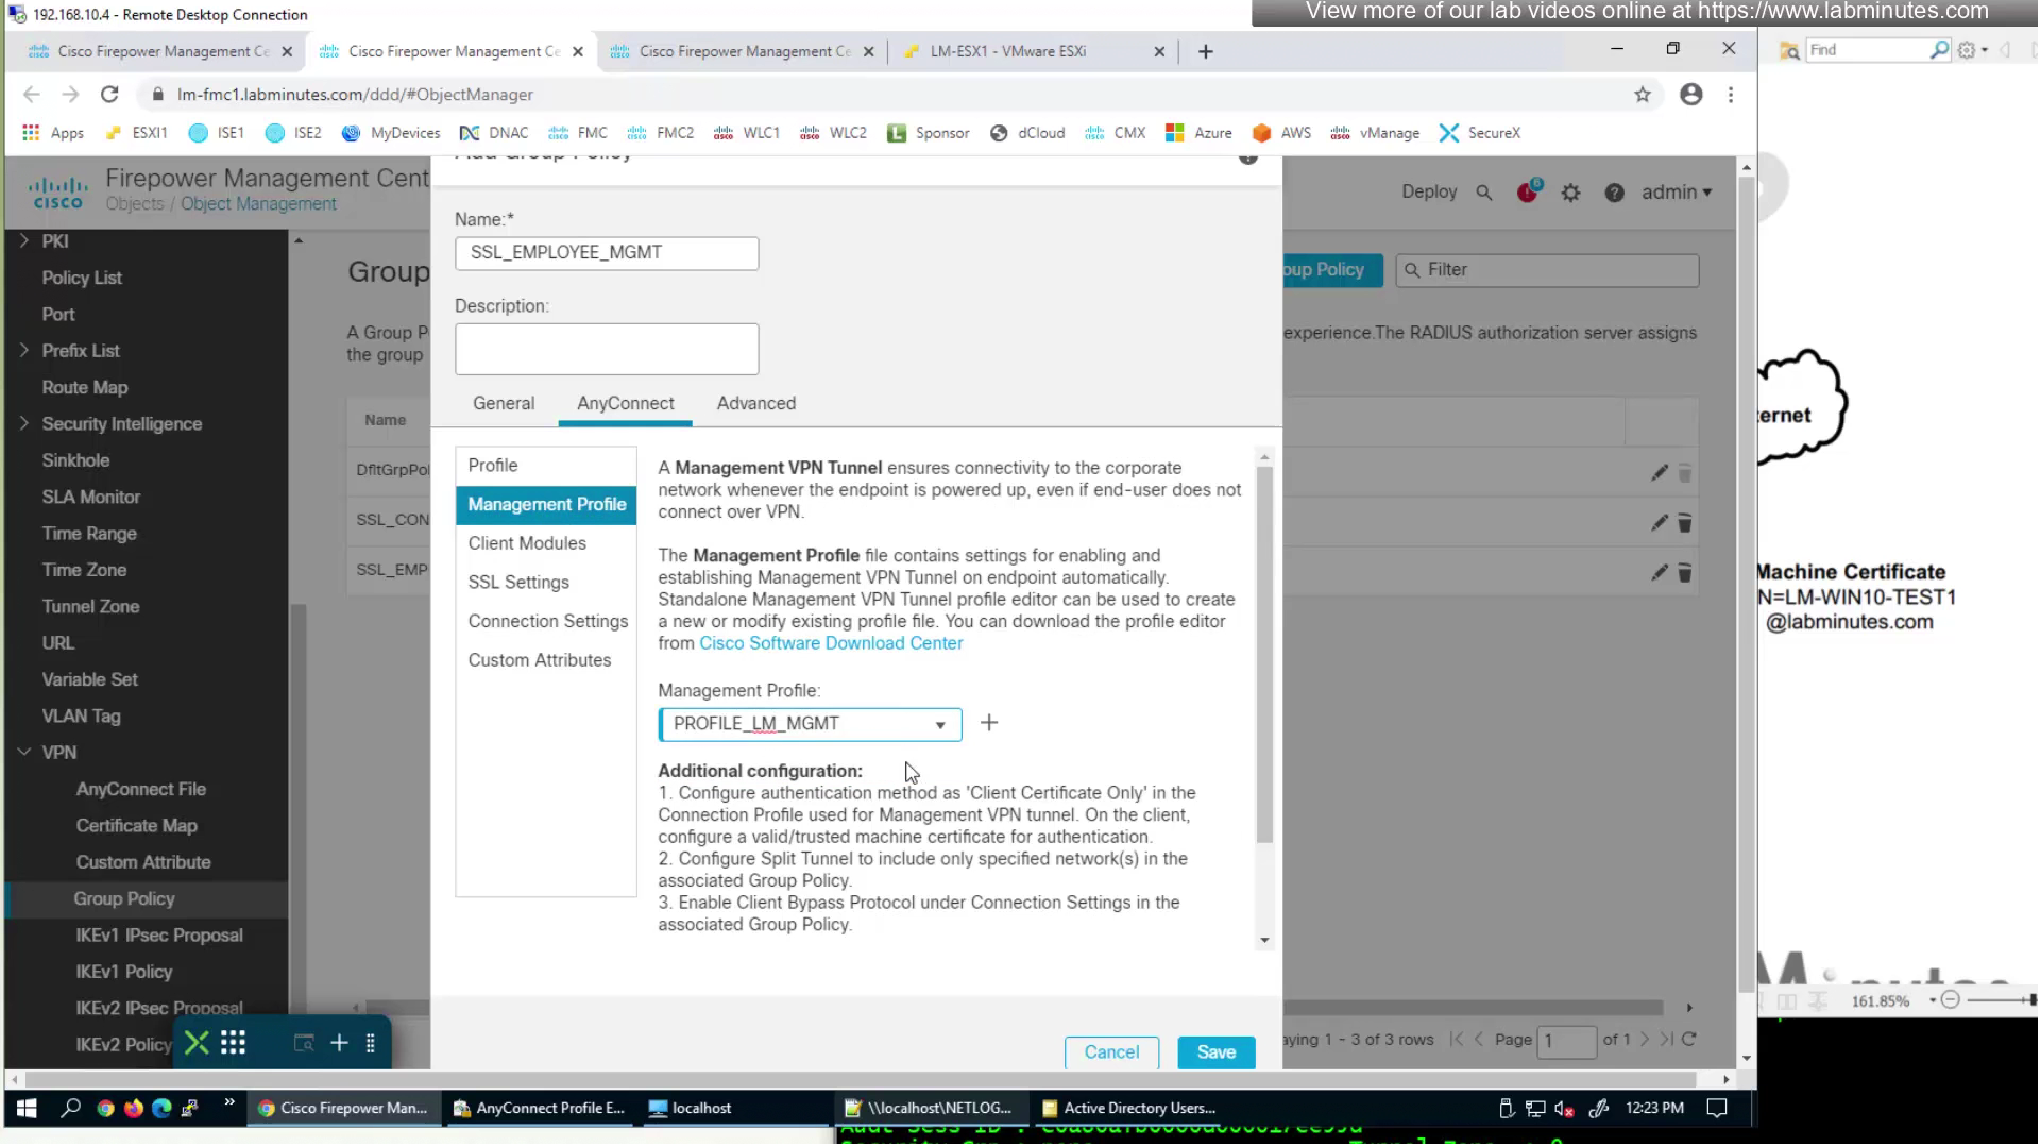
Task: Switch to the Advanced tab
Action: click(x=756, y=403)
